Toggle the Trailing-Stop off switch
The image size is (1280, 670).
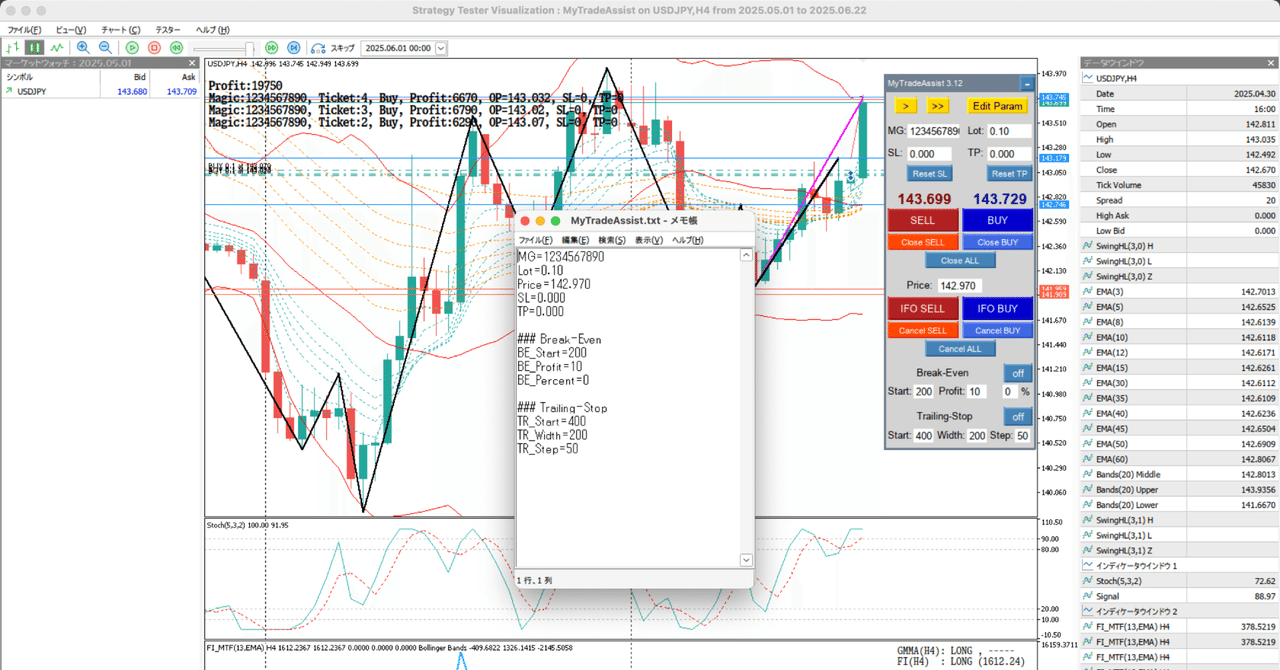coord(1017,417)
